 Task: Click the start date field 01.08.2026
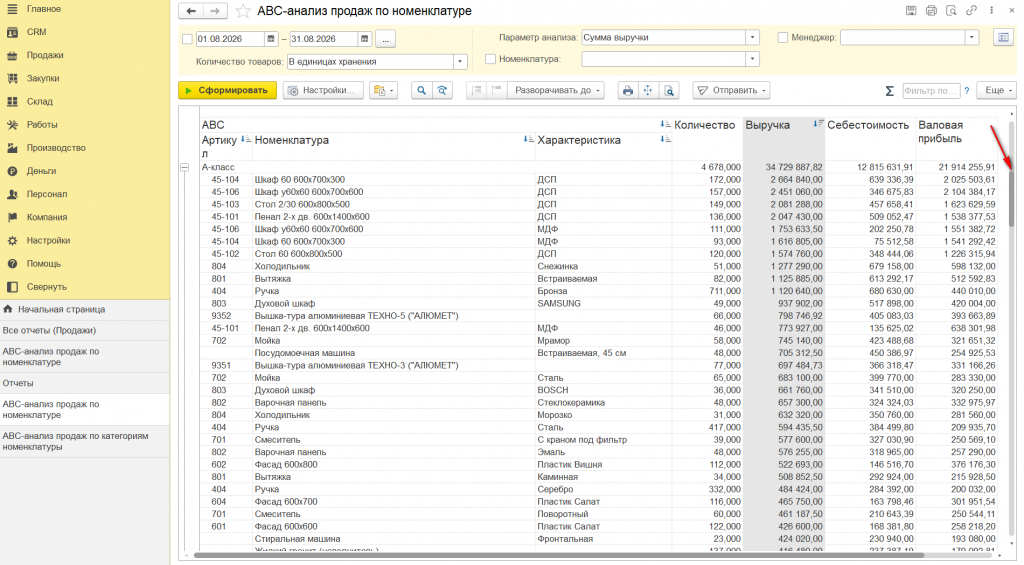230,39
